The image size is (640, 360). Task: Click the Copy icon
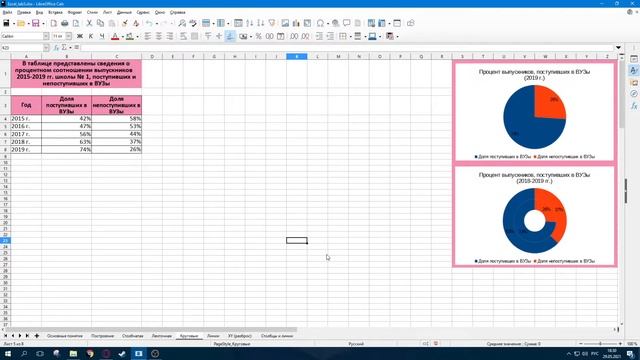click(x=100, y=23)
